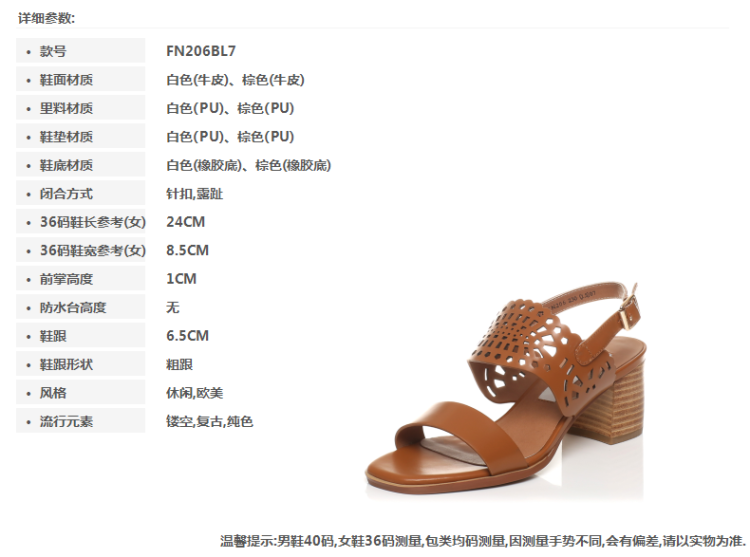This screenshot has width=750, height=557.
Task: Select the 前掌高度 label
Action: (66, 279)
